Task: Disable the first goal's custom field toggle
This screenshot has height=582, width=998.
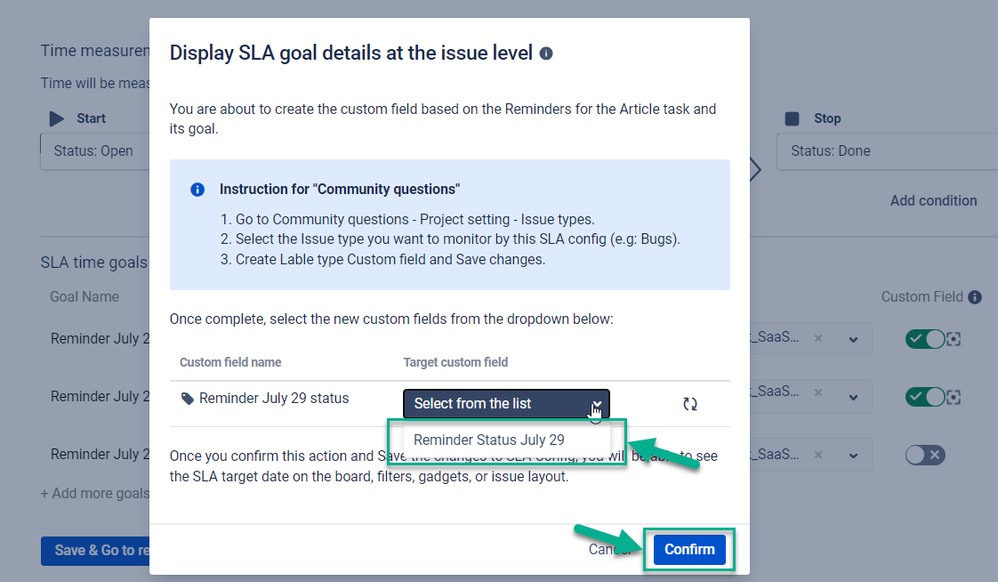Action: [925, 339]
